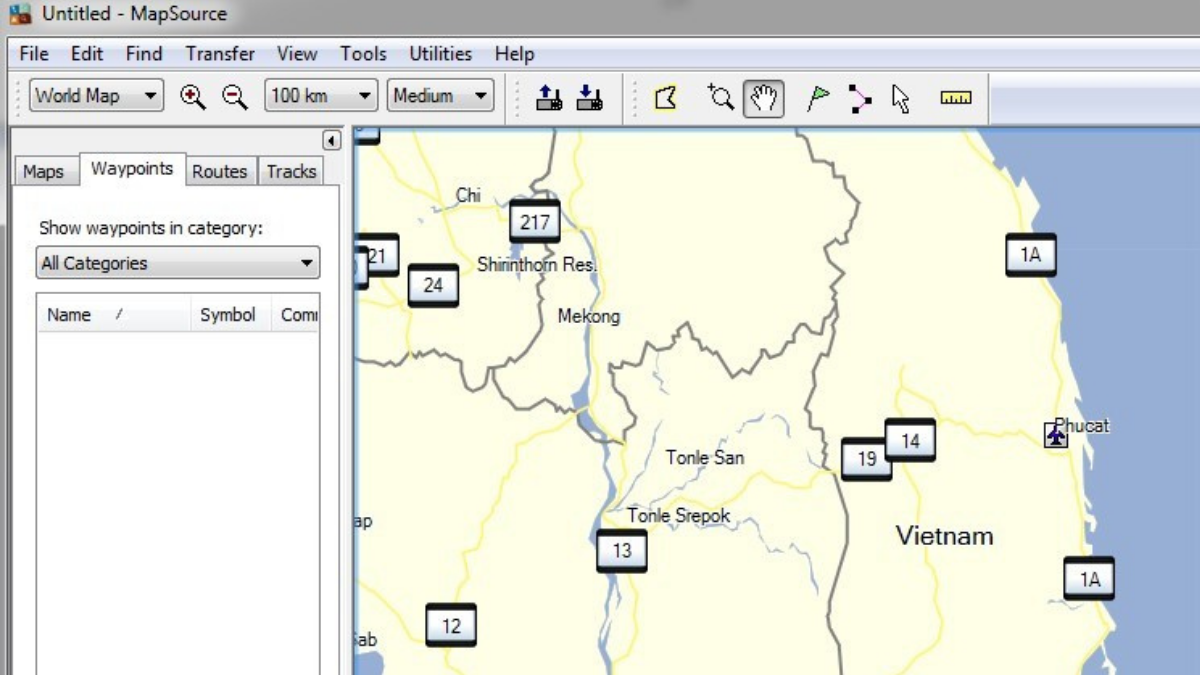1200x675 pixels.
Task: Switch to the Routes tab
Action: tap(220, 172)
